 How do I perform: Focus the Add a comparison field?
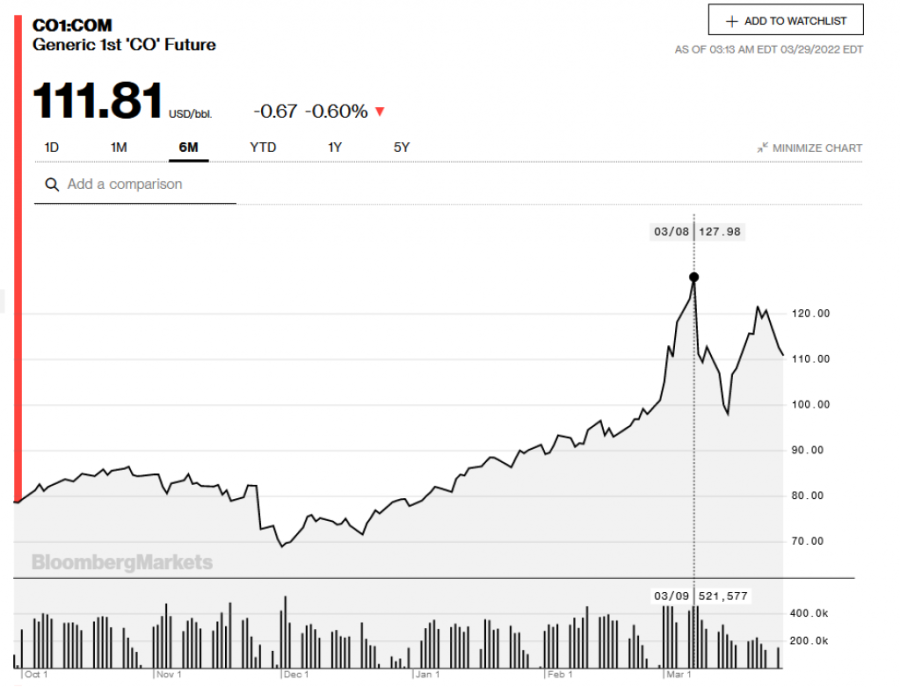coord(140,185)
